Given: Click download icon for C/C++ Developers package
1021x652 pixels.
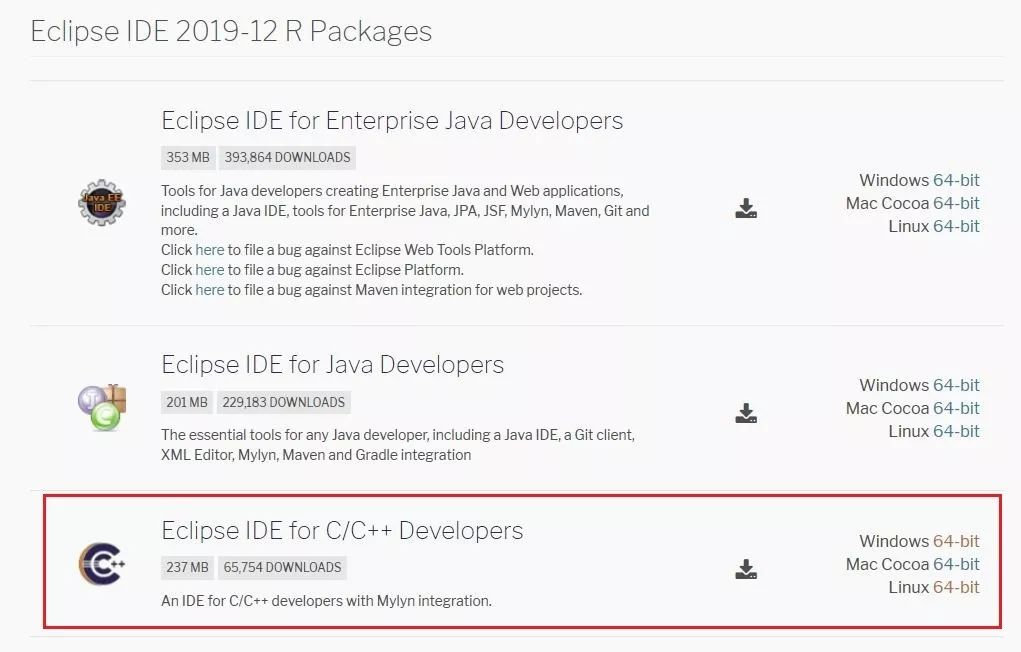Looking at the screenshot, I should click(x=746, y=569).
